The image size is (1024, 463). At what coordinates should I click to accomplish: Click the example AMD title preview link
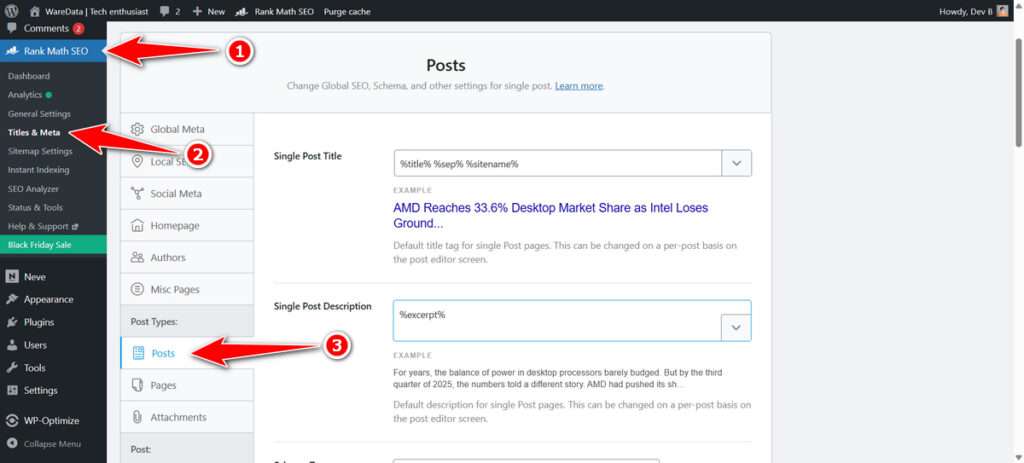(551, 216)
